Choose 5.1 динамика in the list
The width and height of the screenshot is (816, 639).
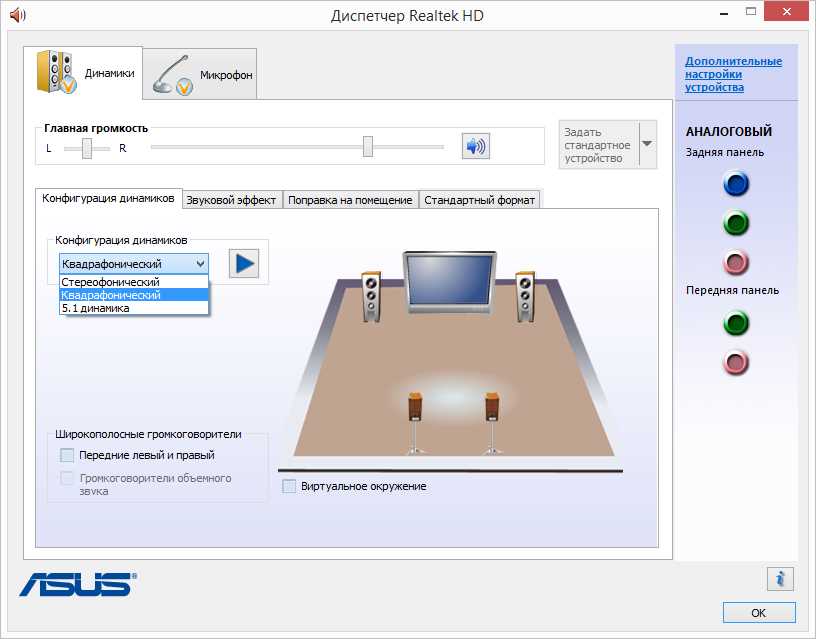pos(96,308)
